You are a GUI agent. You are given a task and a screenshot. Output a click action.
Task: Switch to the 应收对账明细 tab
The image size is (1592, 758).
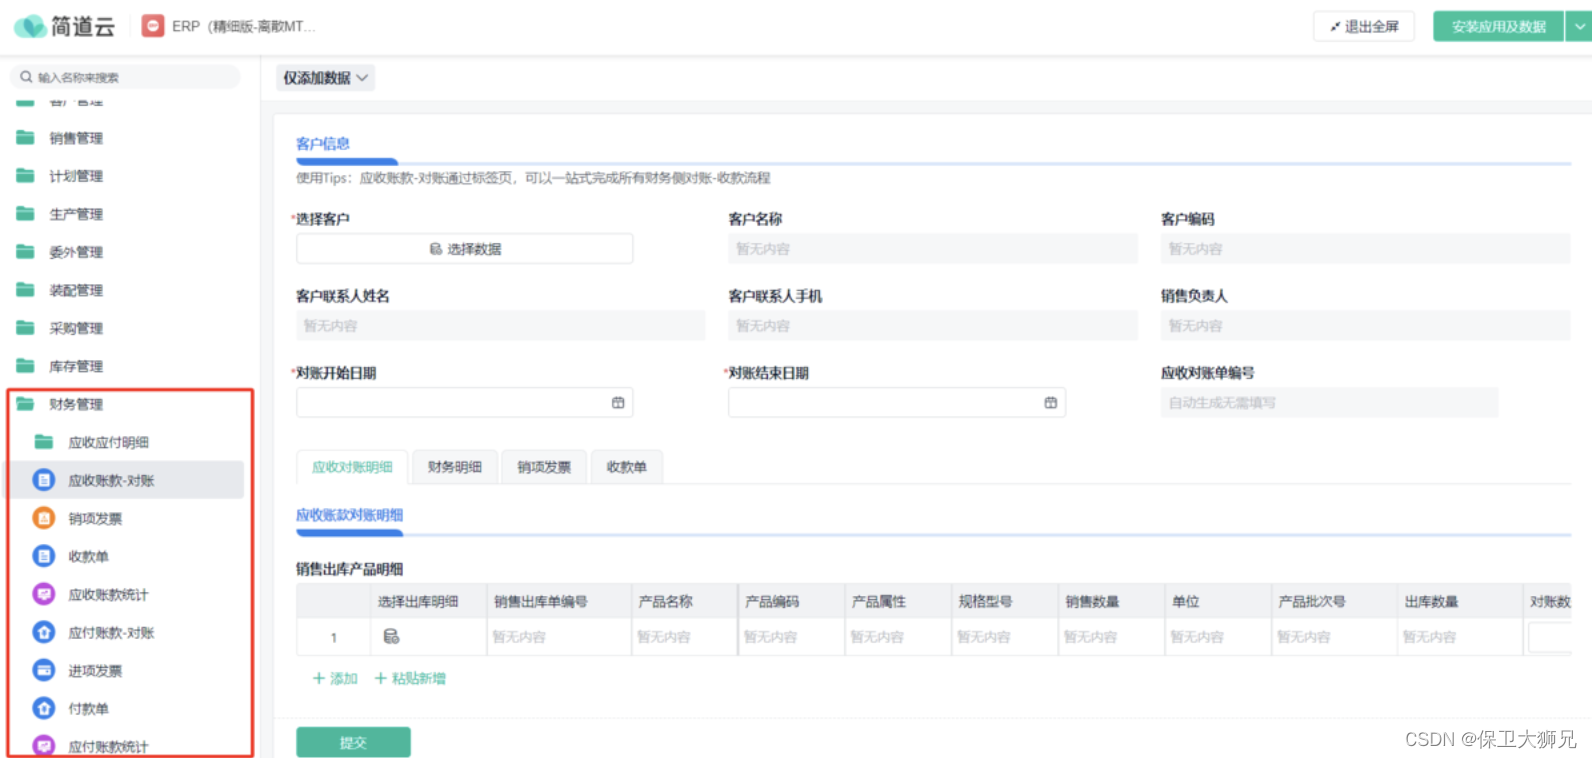(x=352, y=467)
